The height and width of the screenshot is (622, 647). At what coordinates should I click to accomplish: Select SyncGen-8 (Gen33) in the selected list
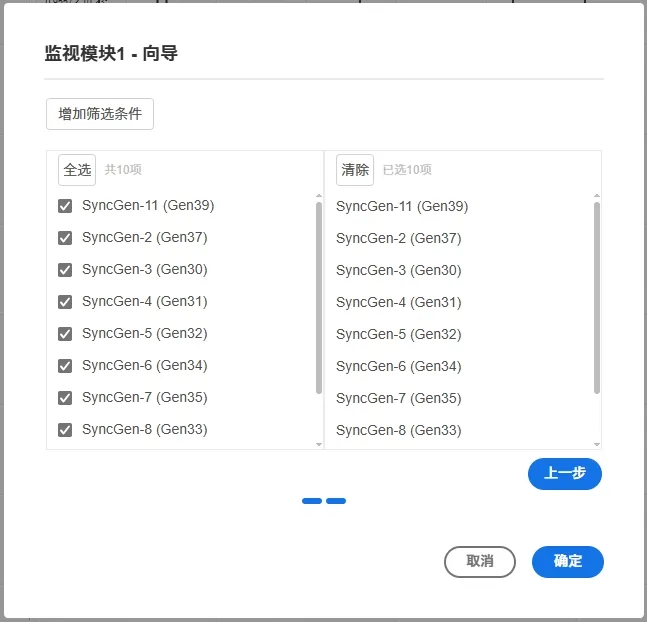pos(399,430)
